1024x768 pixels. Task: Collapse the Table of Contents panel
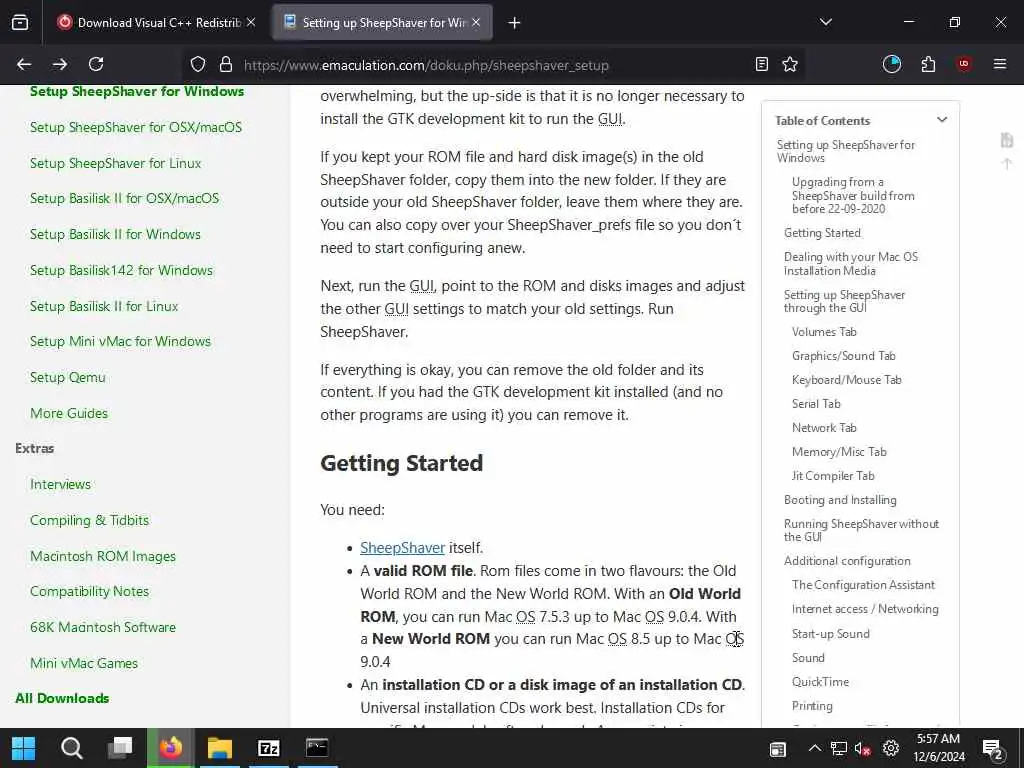942,120
